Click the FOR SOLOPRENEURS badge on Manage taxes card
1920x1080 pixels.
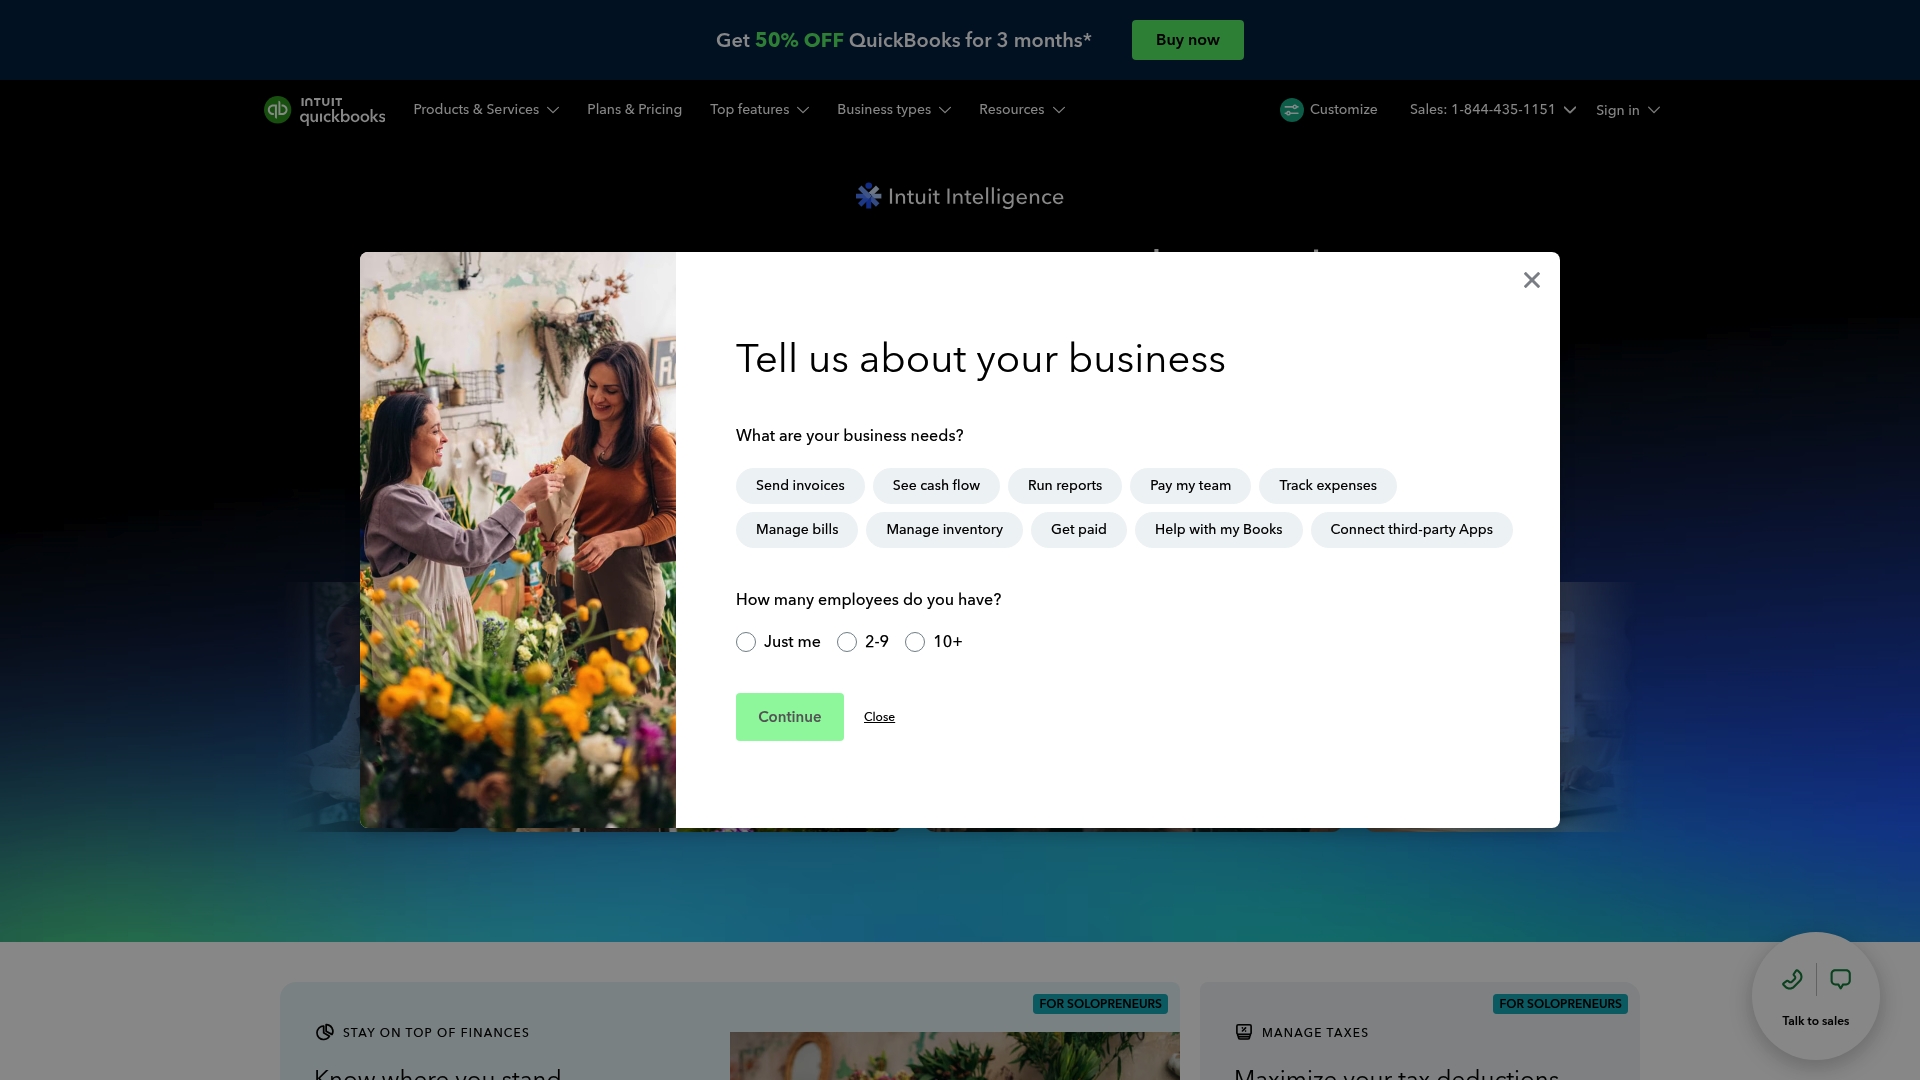(1560, 1004)
